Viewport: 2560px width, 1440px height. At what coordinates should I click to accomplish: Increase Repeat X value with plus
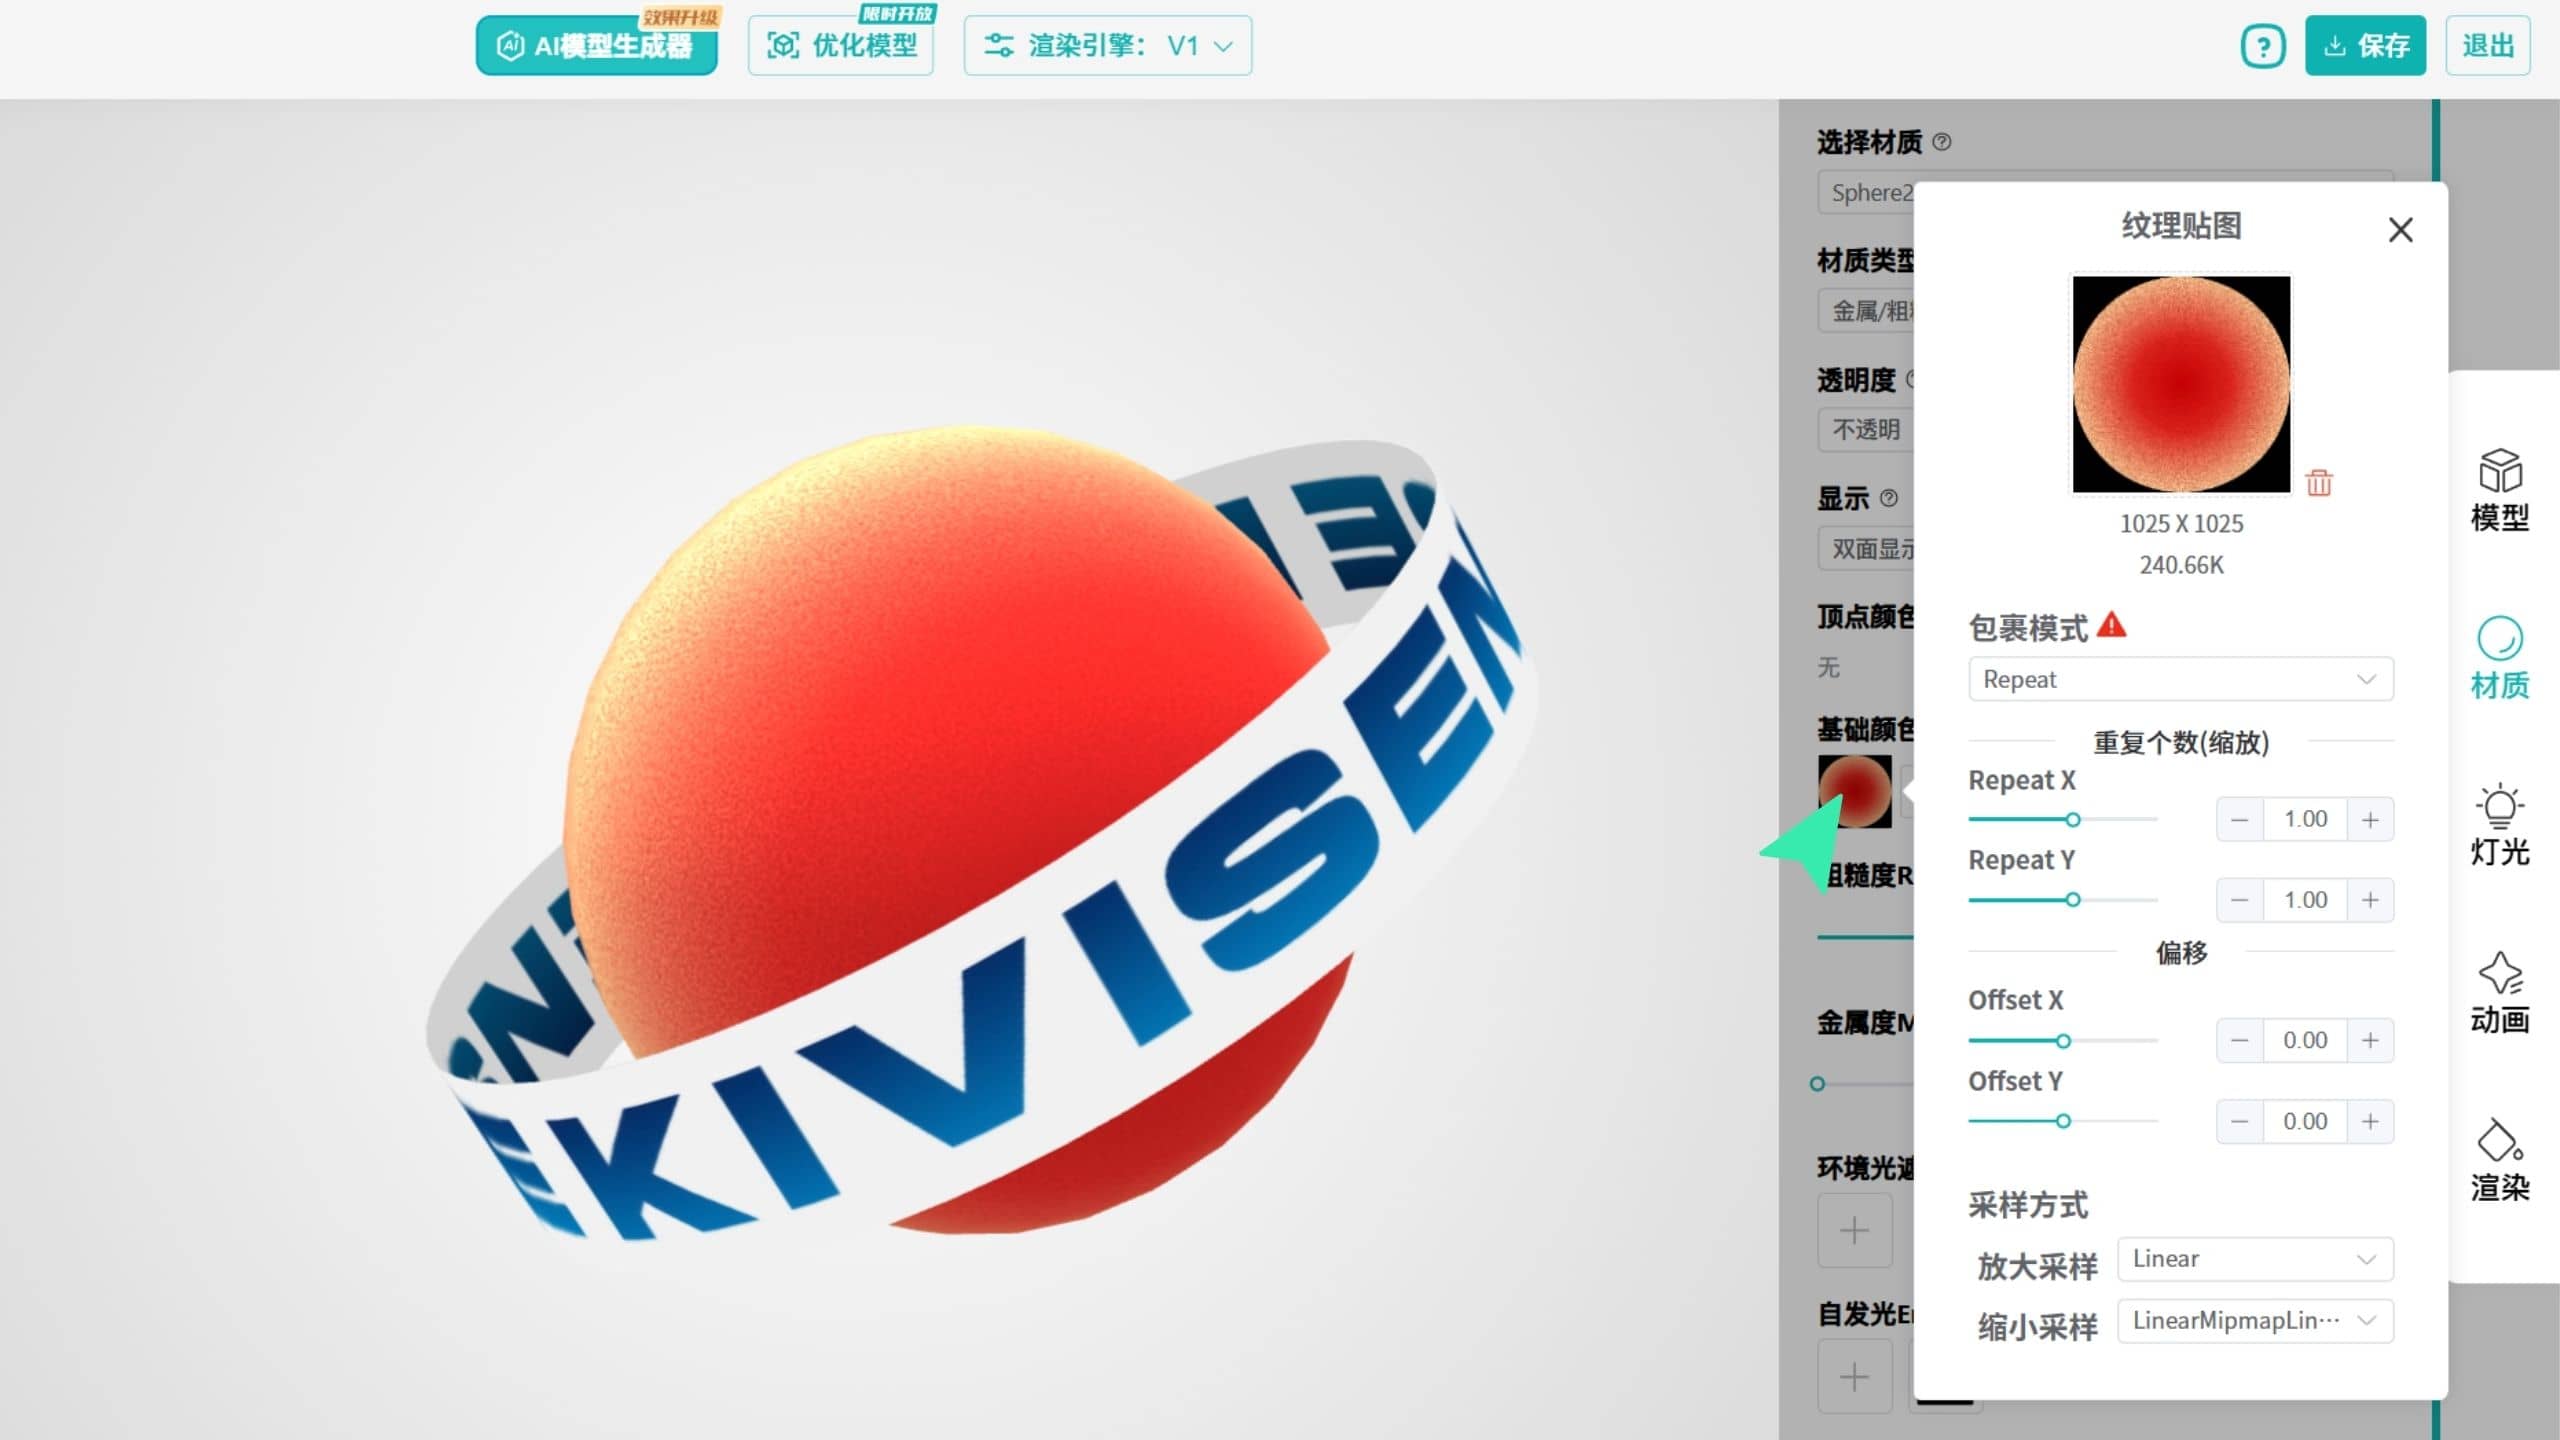[x=2370, y=820]
